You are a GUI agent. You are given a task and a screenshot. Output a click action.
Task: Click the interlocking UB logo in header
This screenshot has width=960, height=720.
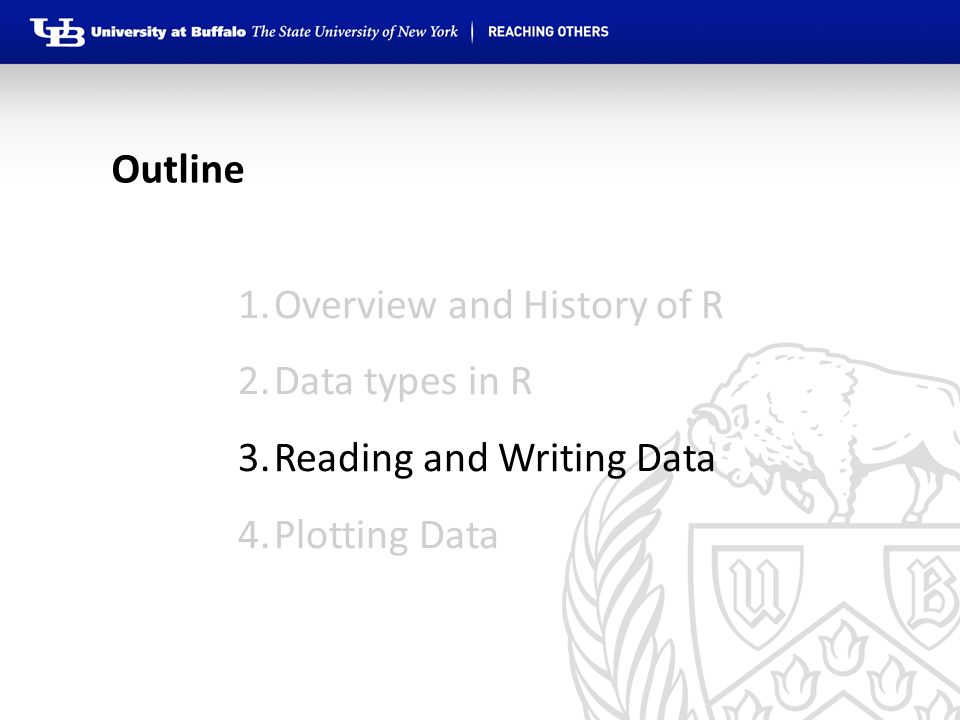[58, 32]
